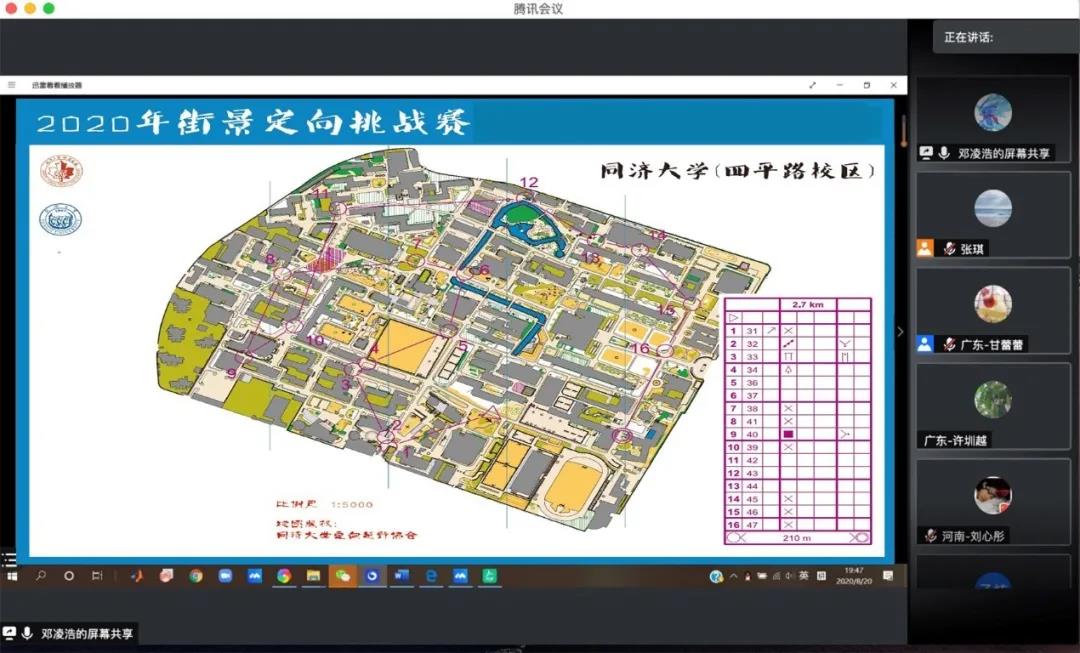Open the Task View taskbar icon

coord(97,576)
